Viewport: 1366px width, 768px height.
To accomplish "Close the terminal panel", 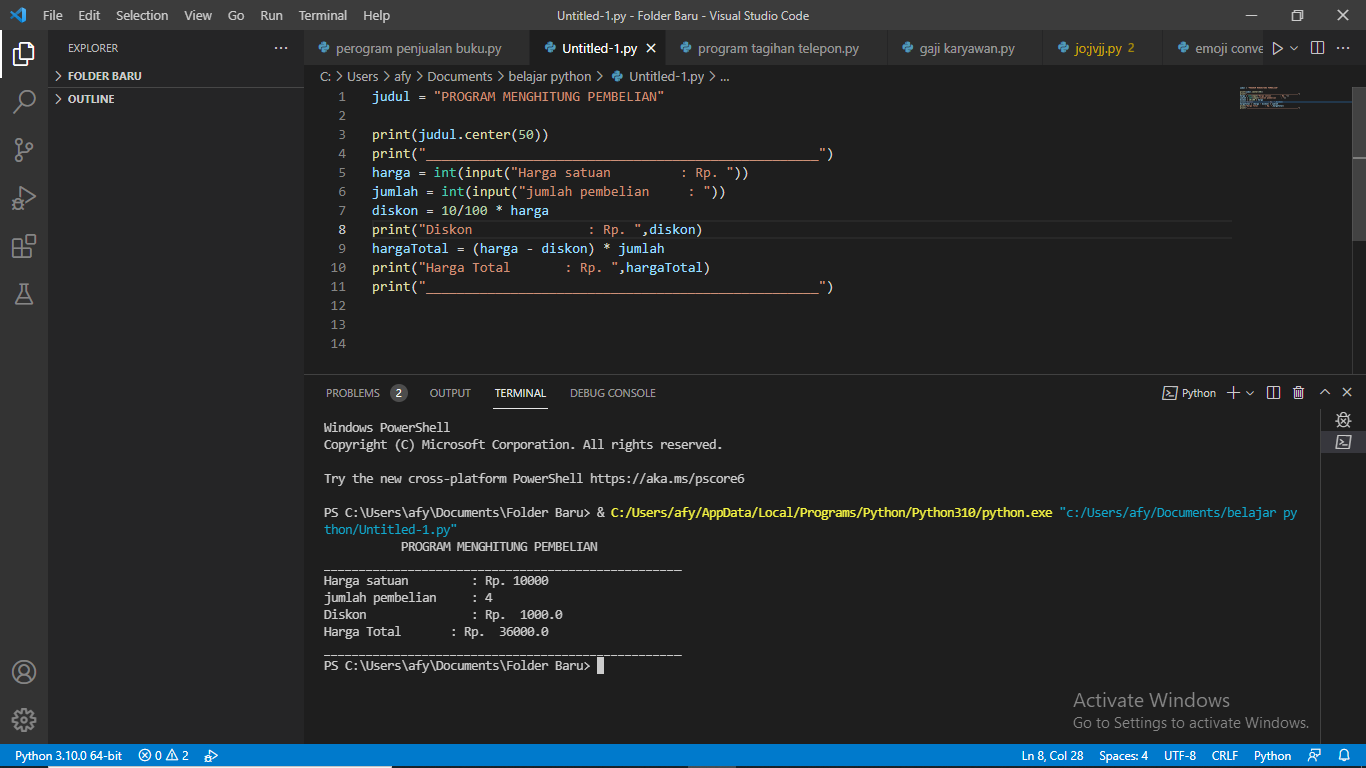I will click(x=1347, y=393).
